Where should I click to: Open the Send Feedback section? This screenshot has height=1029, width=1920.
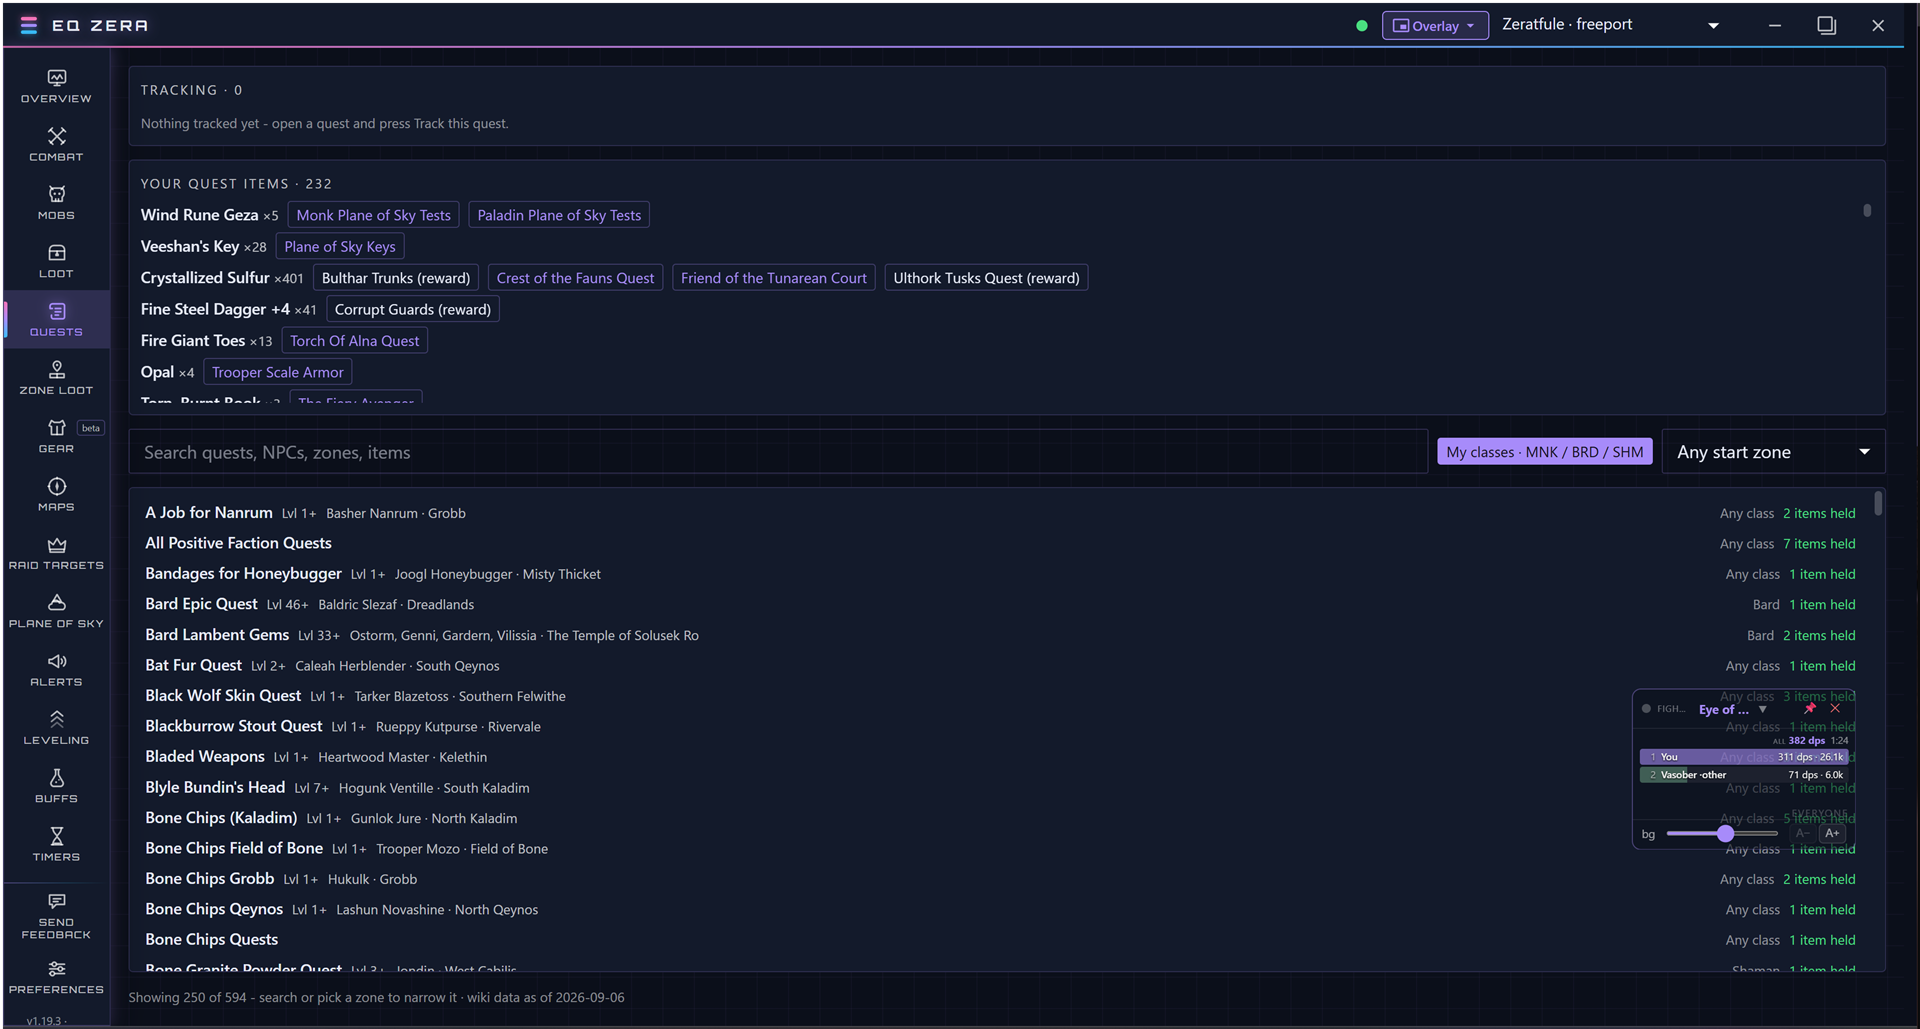coord(56,916)
